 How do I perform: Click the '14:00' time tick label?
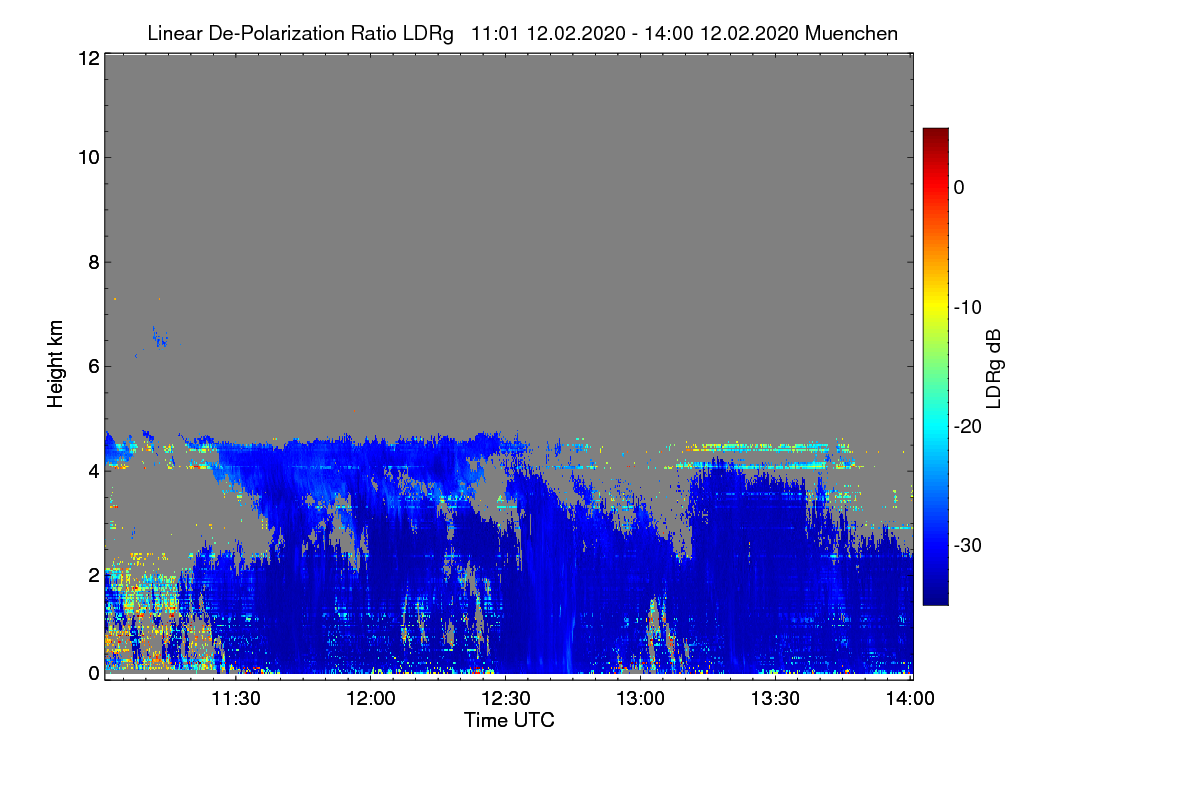910,699
